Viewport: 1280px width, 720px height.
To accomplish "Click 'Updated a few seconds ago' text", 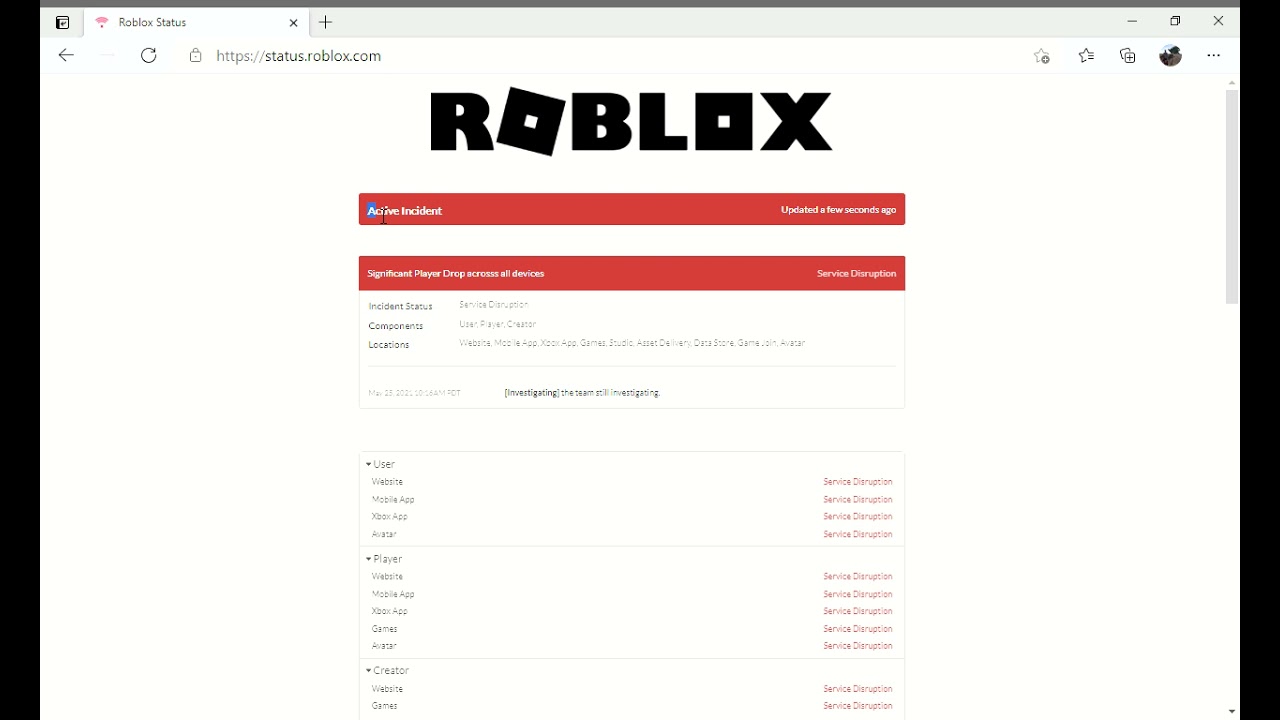I will 838,210.
